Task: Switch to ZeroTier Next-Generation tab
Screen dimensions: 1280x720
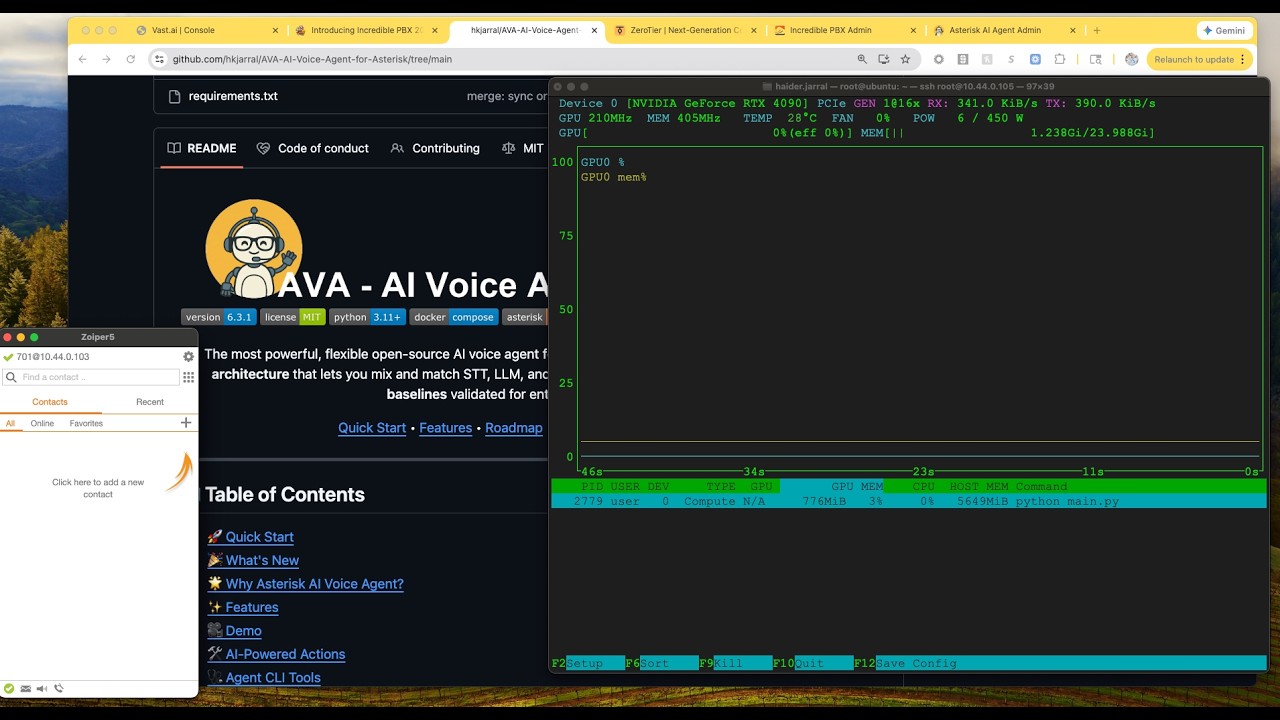Action: pos(686,30)
